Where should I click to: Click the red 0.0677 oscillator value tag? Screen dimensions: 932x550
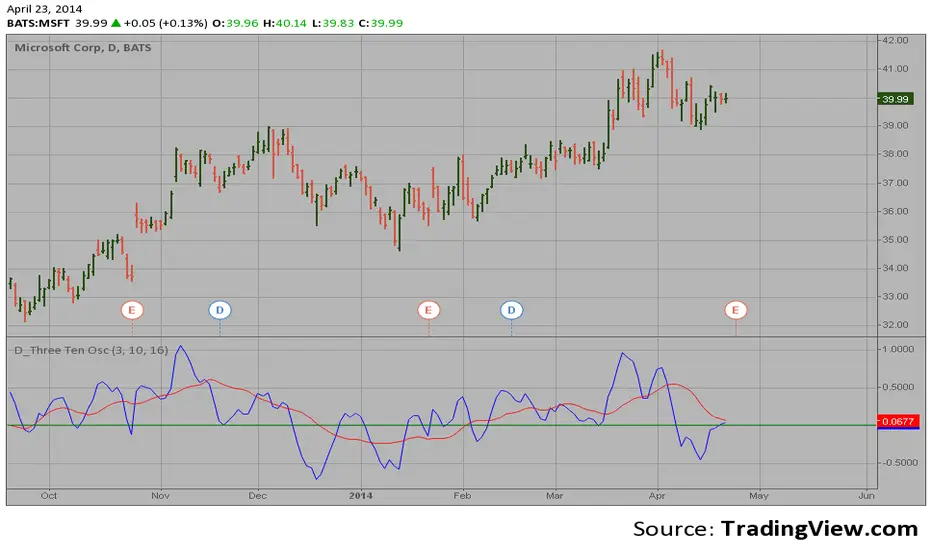(x=898, y=421)
